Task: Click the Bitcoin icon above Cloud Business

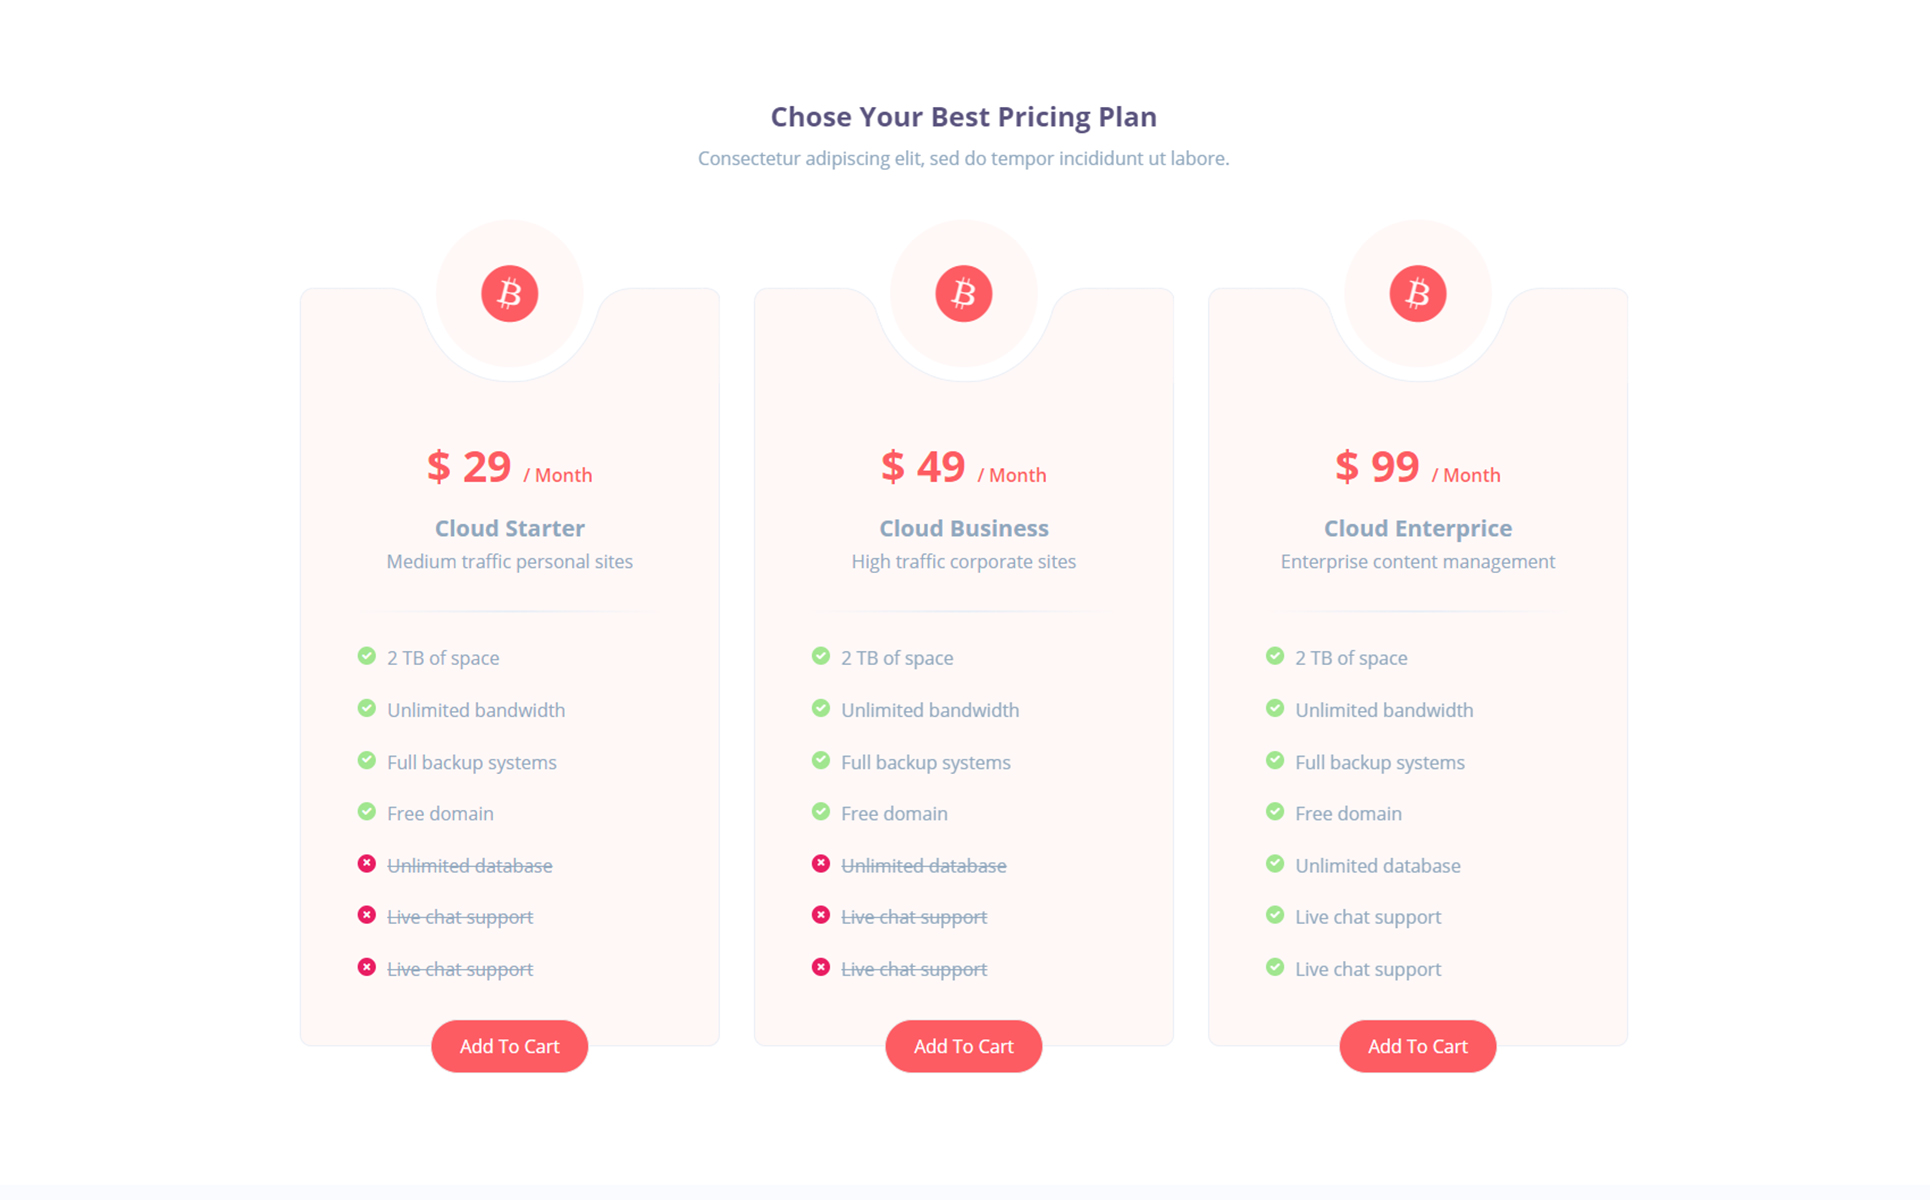Action: pos(963,294)
